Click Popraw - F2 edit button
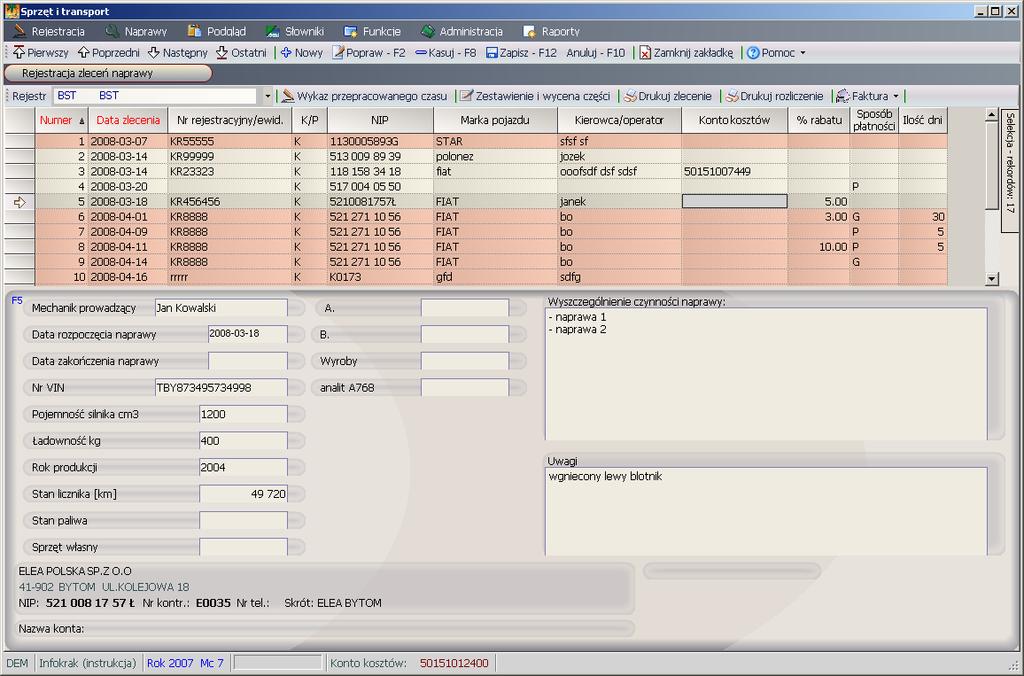Image resolution: width=1024 pixels, height=676 pixels. tap(369, 53)
